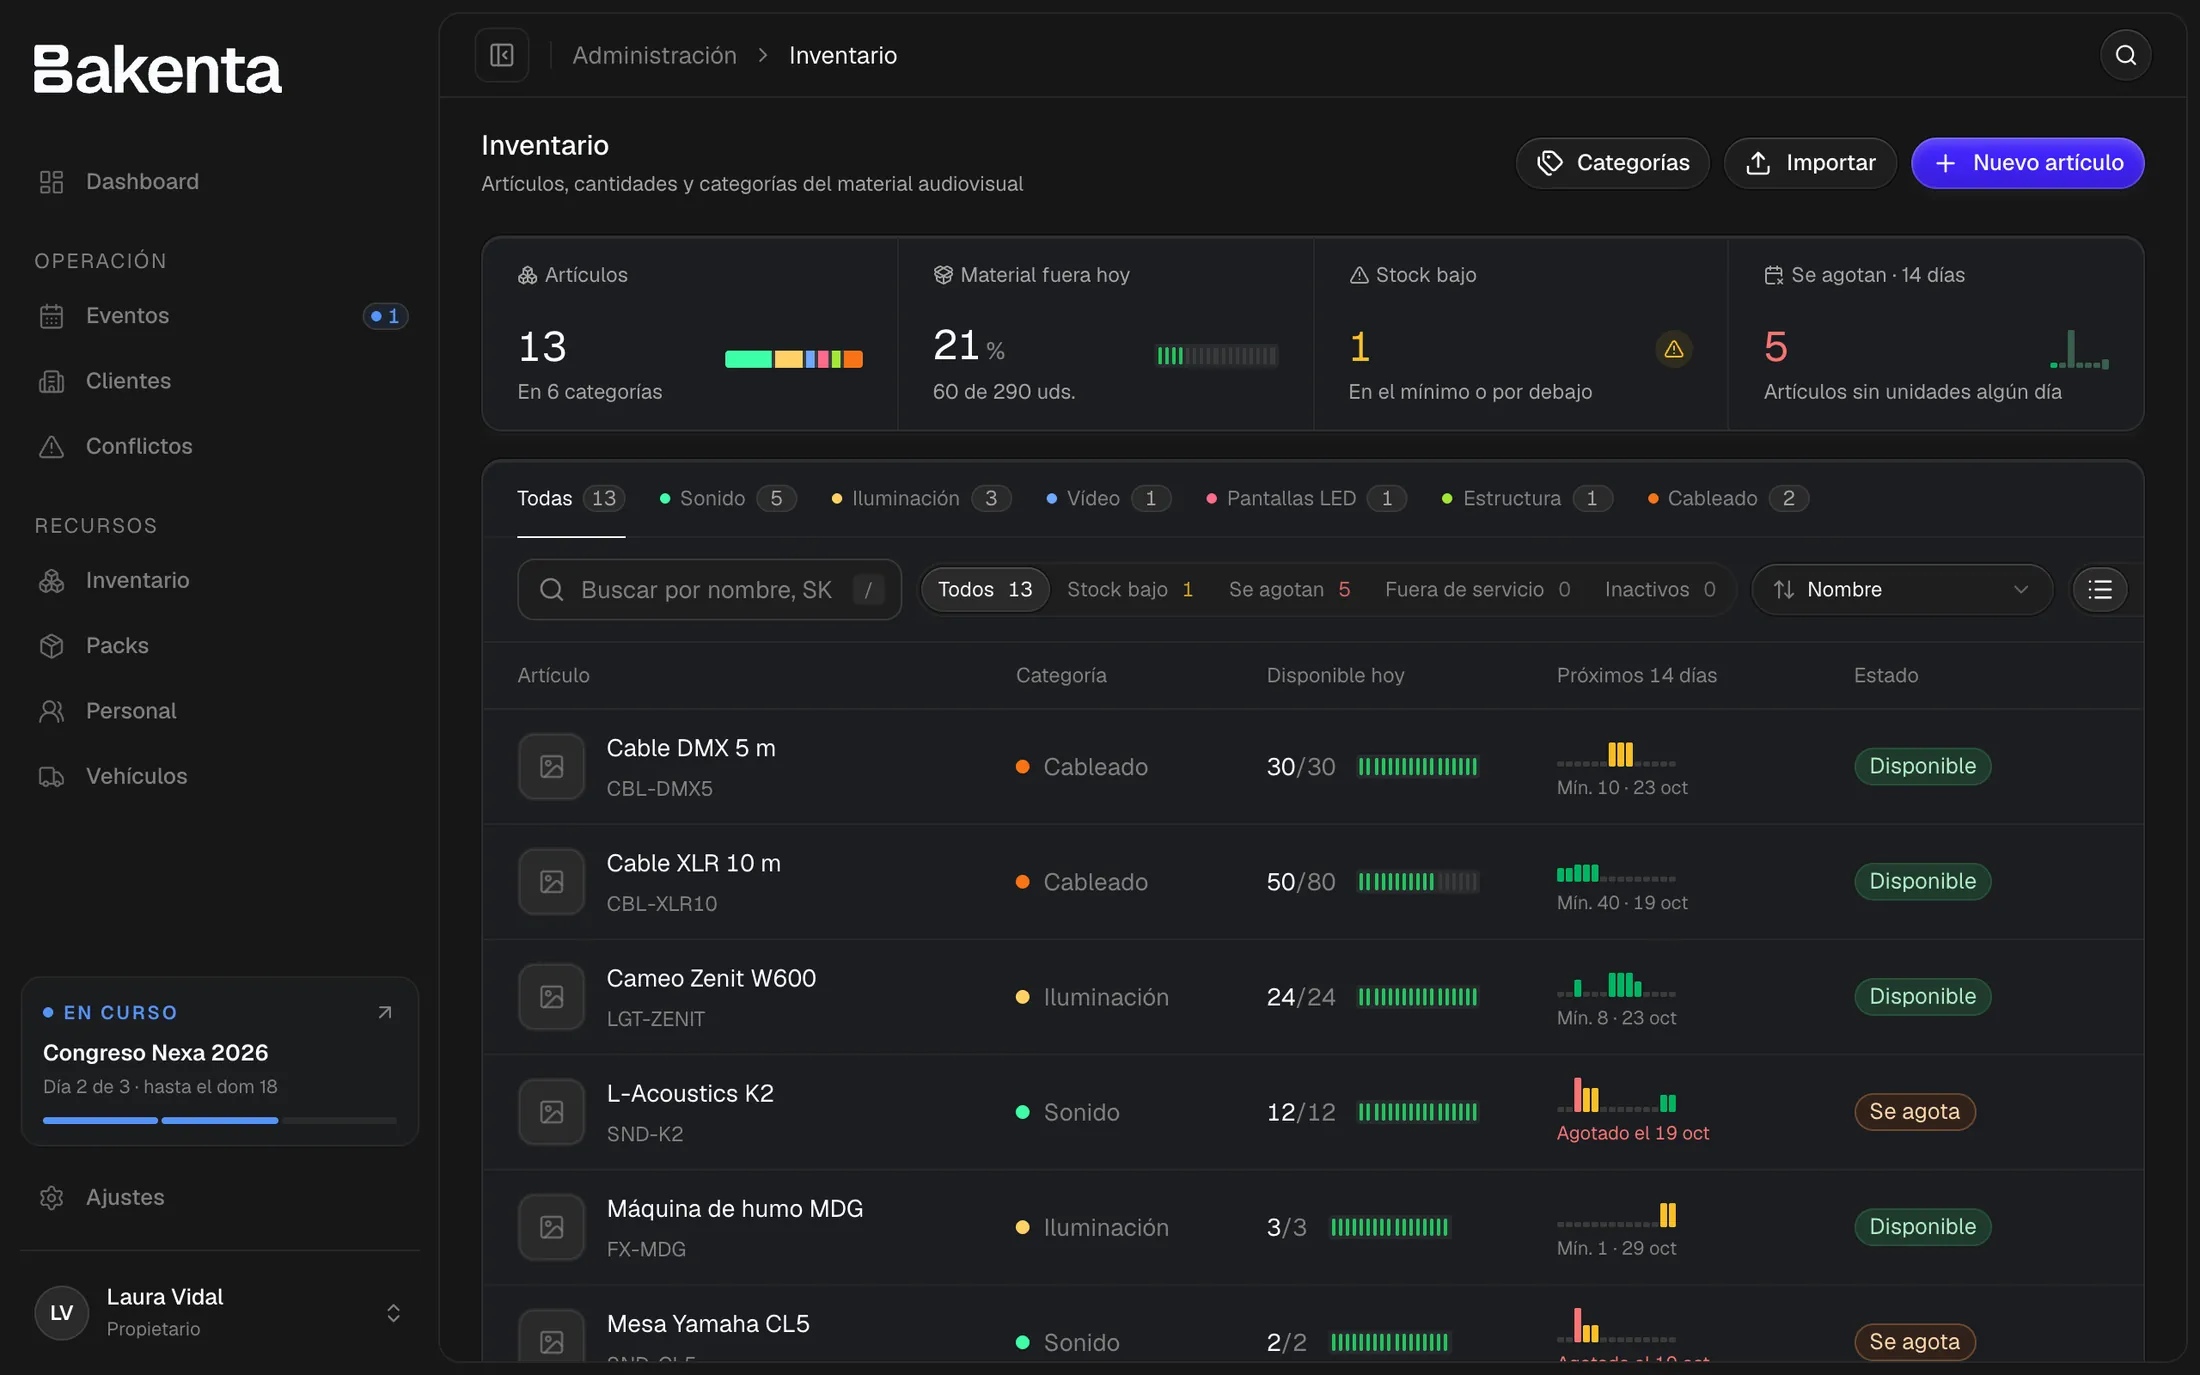Viewport: 2200px width, 1375px height.
Task: Select the Todos 13 filter
Action: coord(985,589)
